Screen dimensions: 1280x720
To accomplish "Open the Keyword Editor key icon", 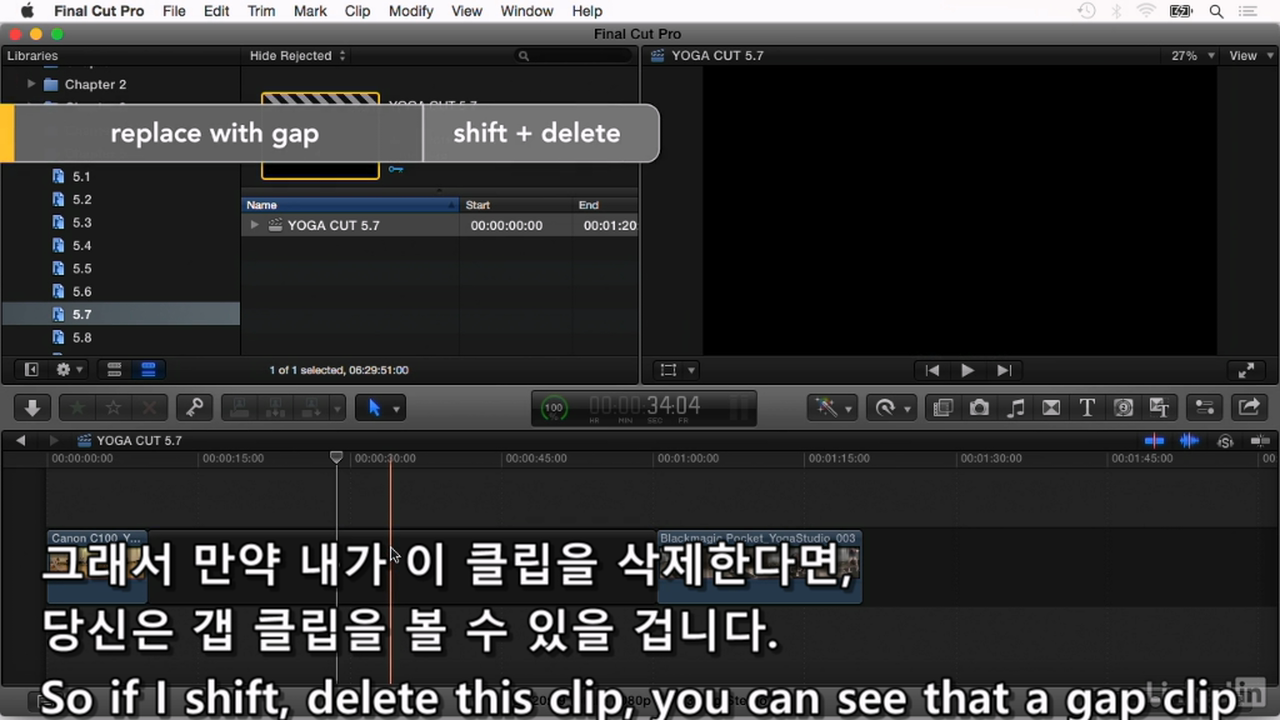I will point(195,407).
